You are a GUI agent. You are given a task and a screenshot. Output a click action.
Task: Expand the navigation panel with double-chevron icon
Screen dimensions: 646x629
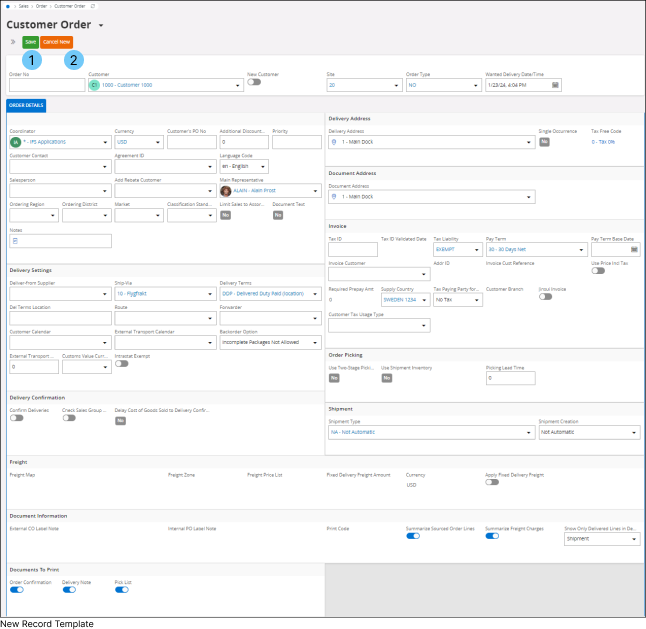[12, 42]
